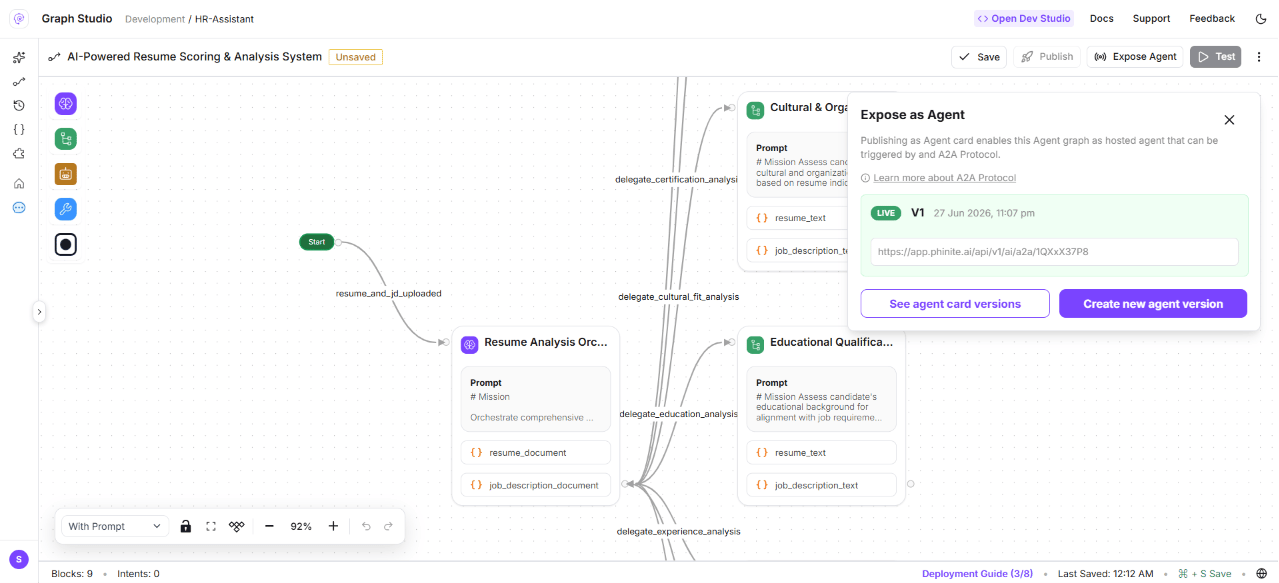Click the Graph Studio logo icon

[18, 18]
